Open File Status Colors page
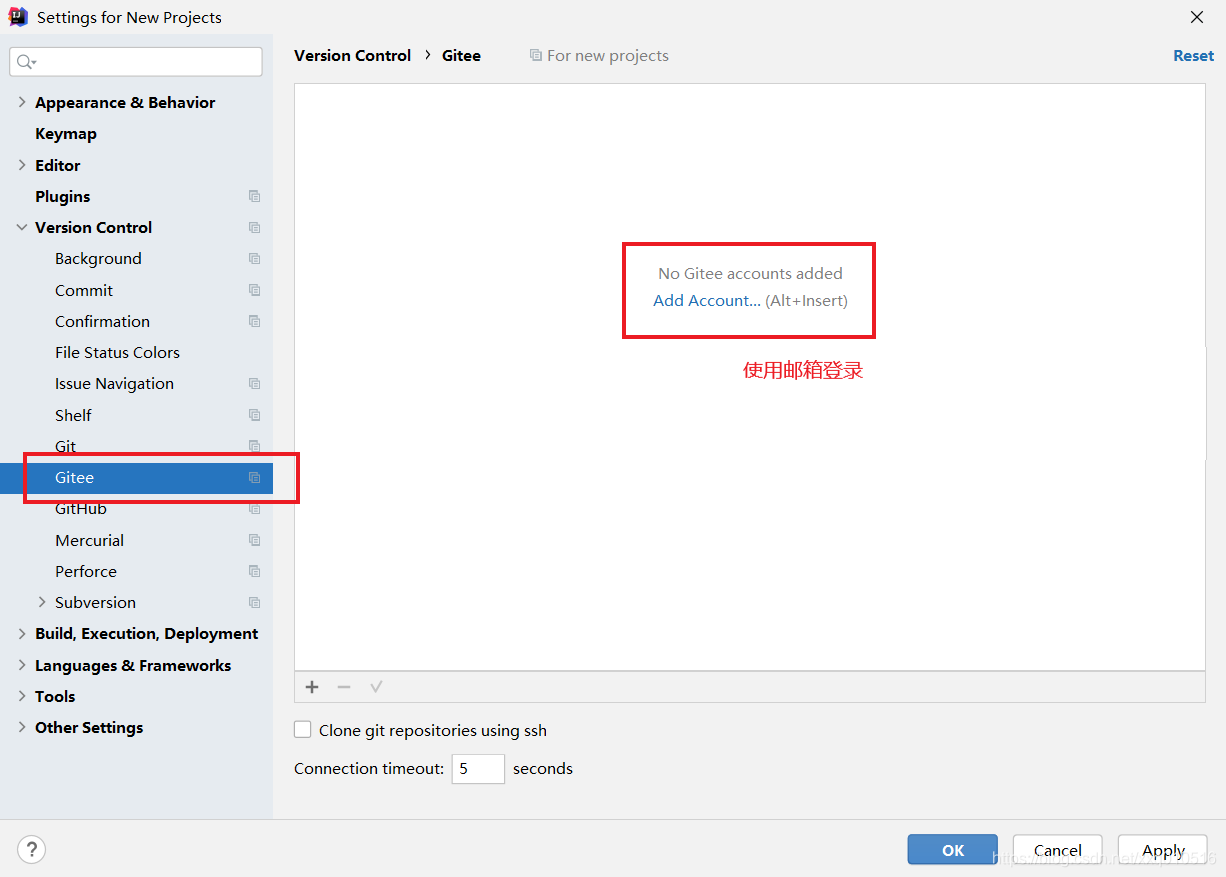The image size is (1226, 877). point(117,352)
